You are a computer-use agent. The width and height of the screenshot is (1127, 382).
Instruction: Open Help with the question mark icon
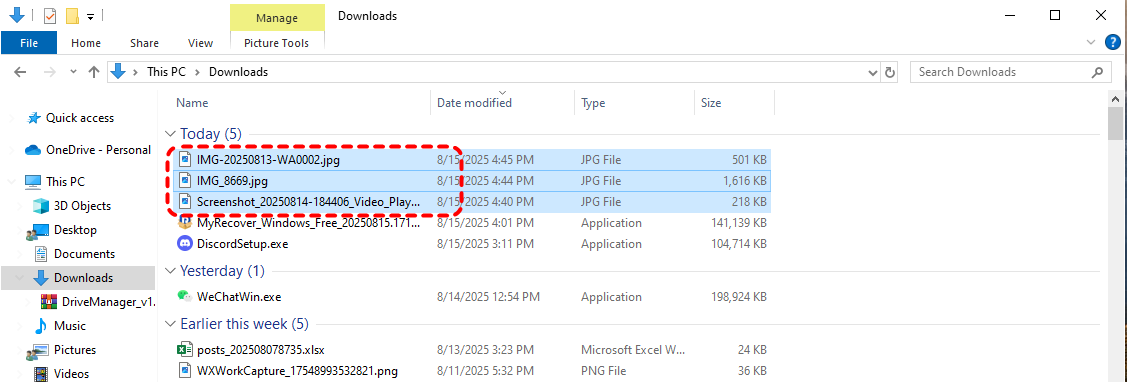pos(1113,43)
